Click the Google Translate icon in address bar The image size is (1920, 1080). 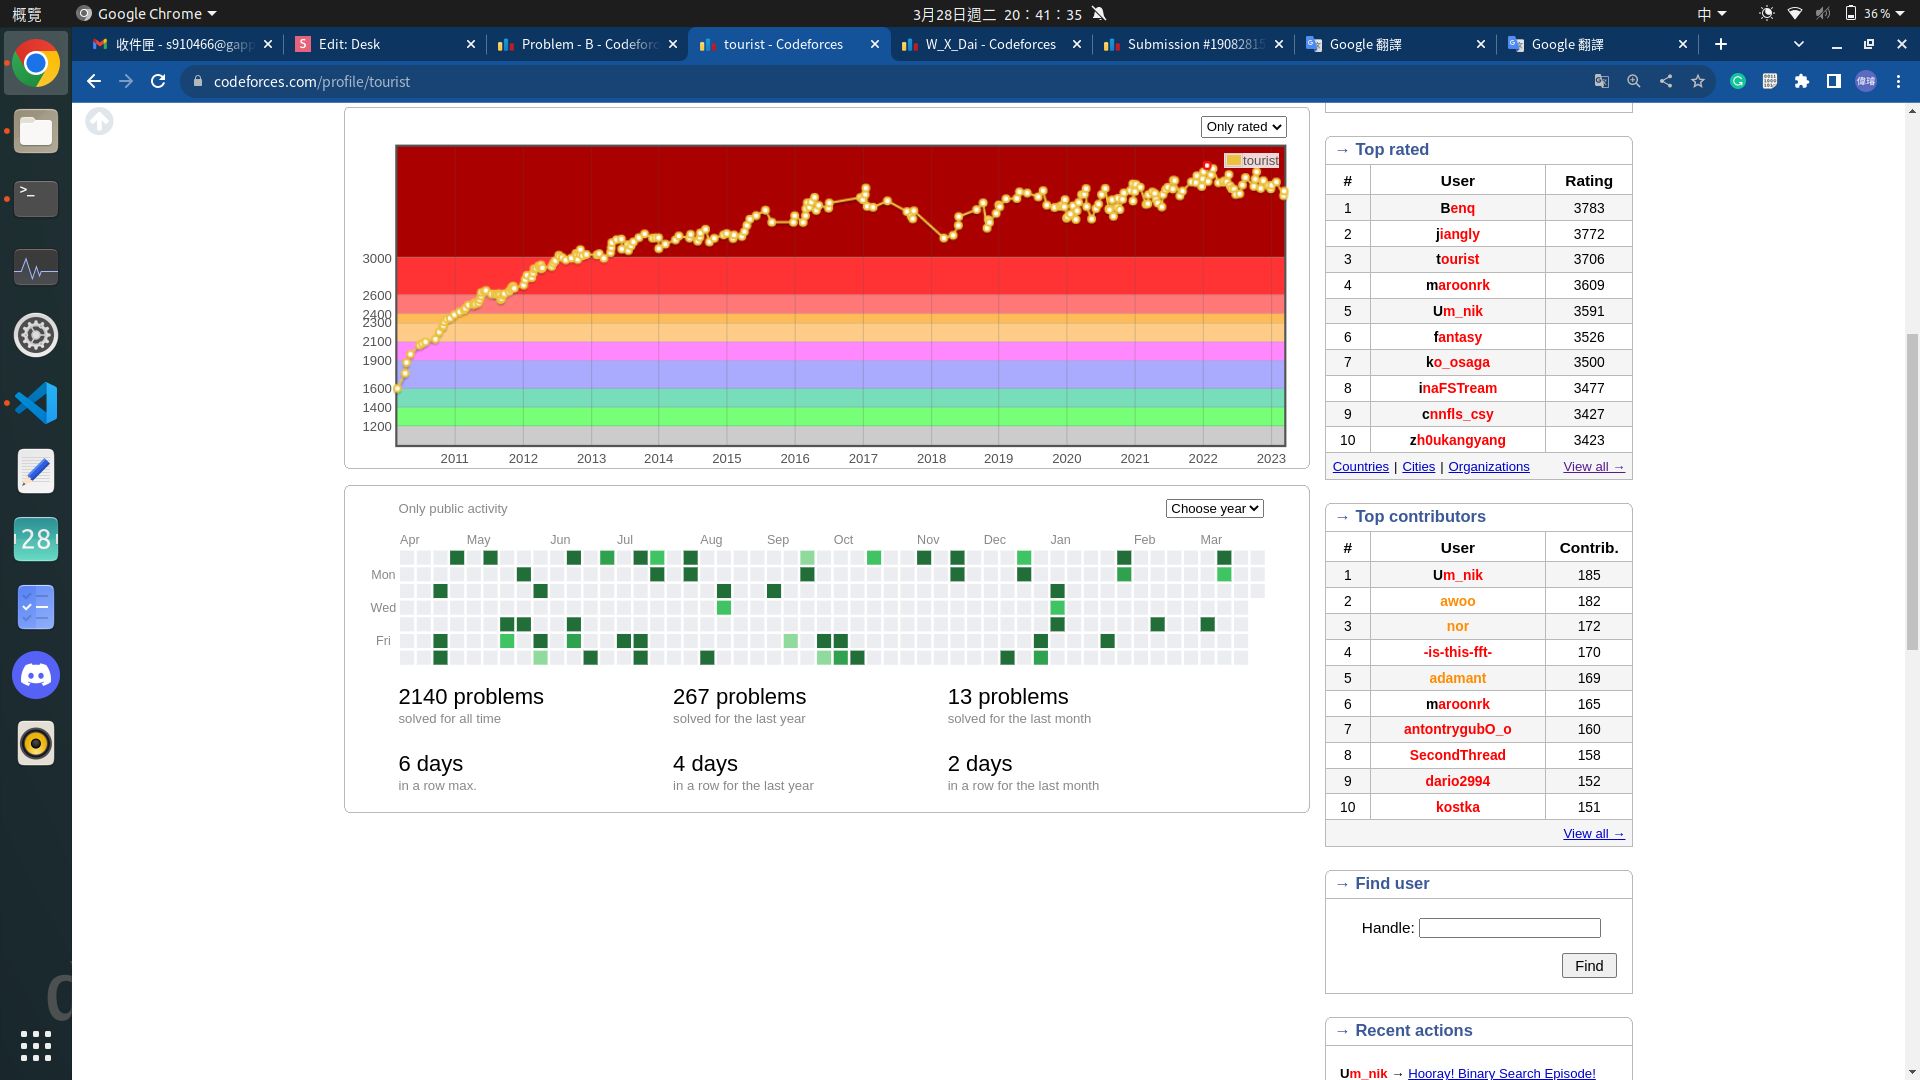1601,82
